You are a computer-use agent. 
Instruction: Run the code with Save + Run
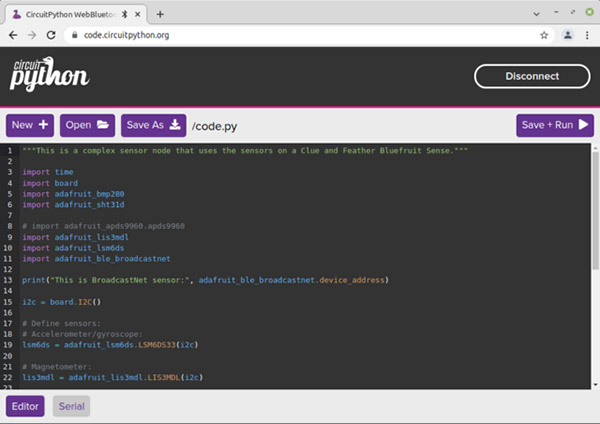coord(555,125)
